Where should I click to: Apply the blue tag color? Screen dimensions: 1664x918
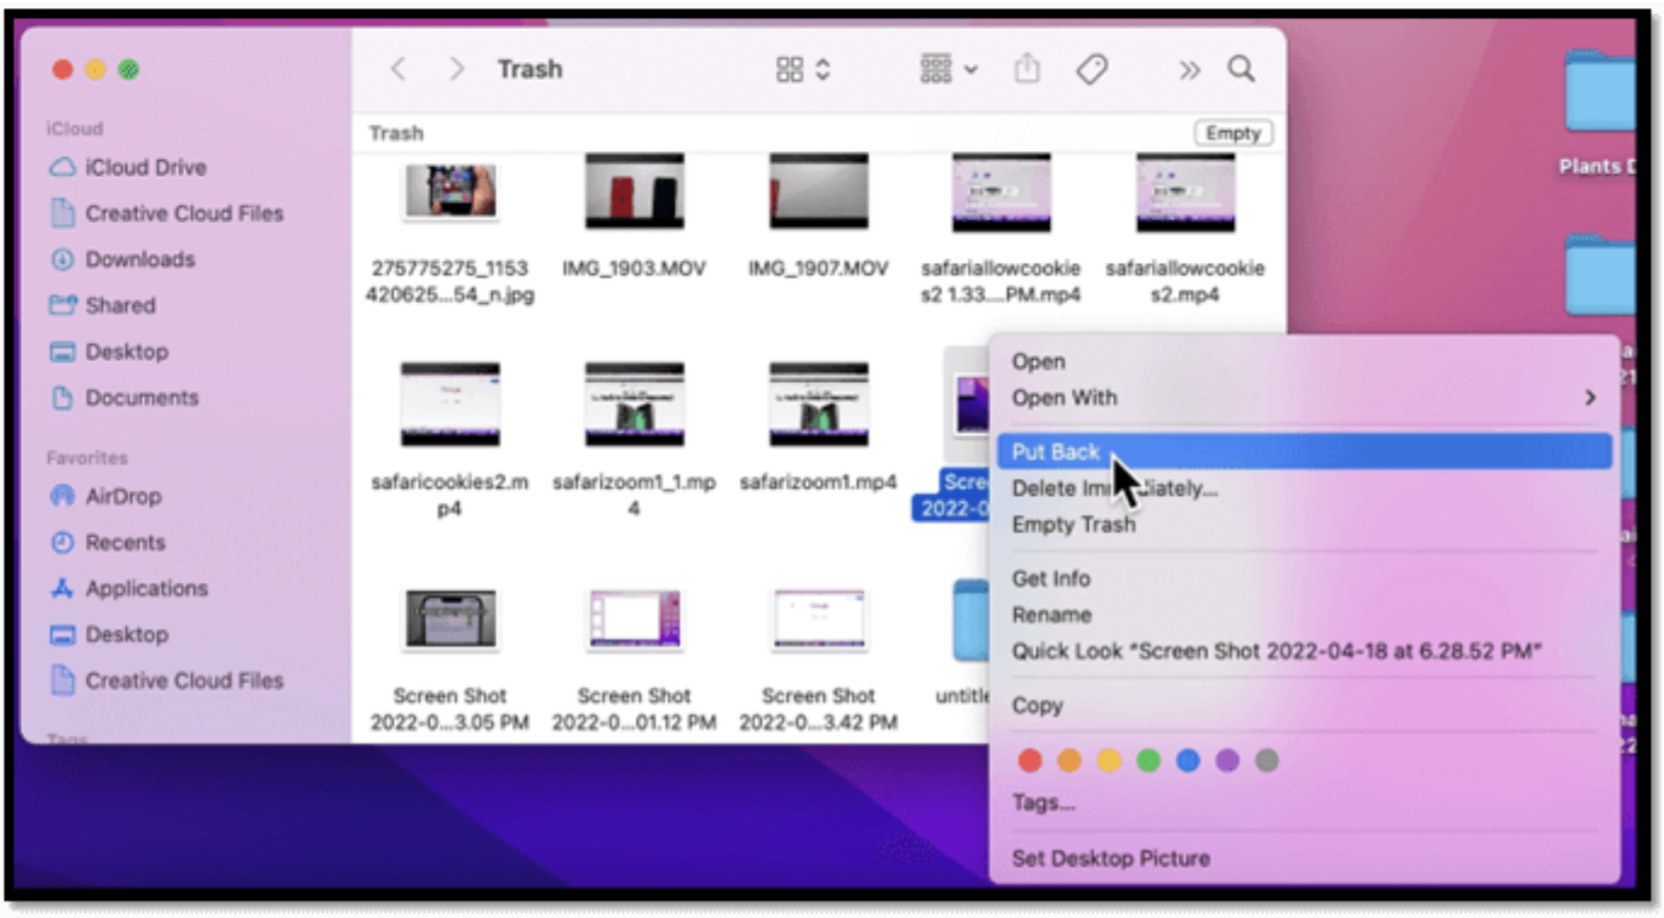coord(1187,761)
